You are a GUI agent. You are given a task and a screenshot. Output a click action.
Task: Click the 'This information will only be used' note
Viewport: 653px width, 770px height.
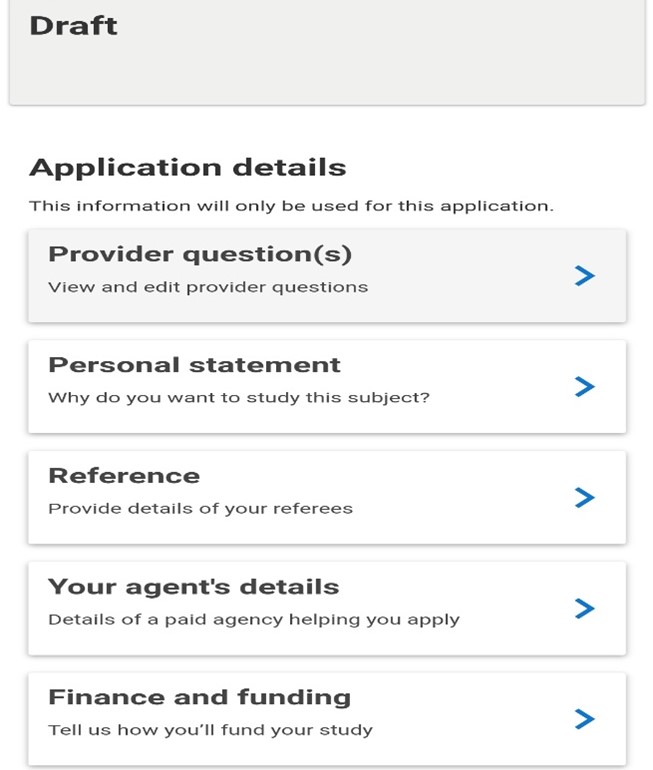pos(291,206)
